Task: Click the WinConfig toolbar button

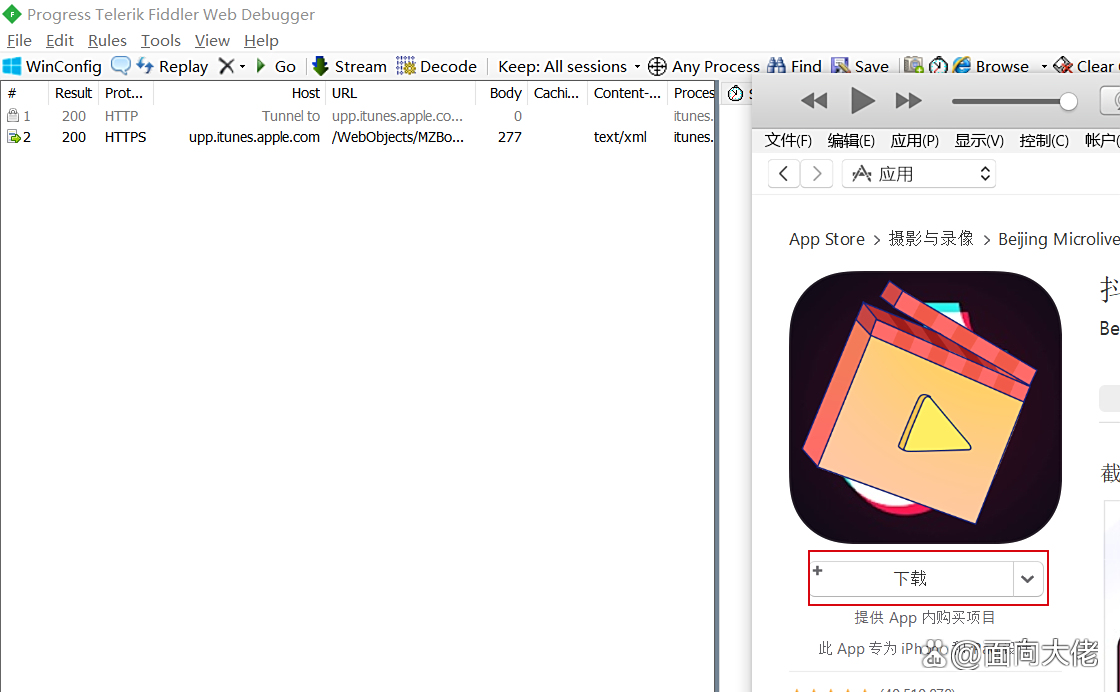Action: 52,66
